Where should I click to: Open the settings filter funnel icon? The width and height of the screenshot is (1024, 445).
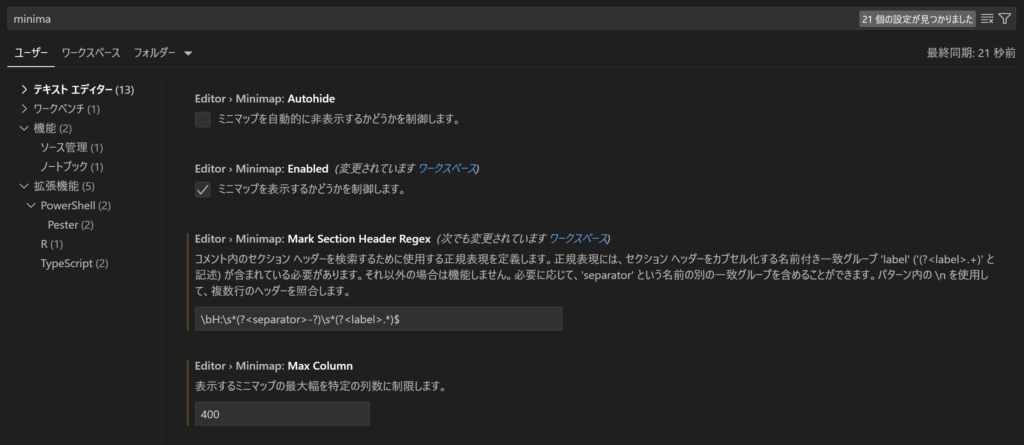point(1004,20)
